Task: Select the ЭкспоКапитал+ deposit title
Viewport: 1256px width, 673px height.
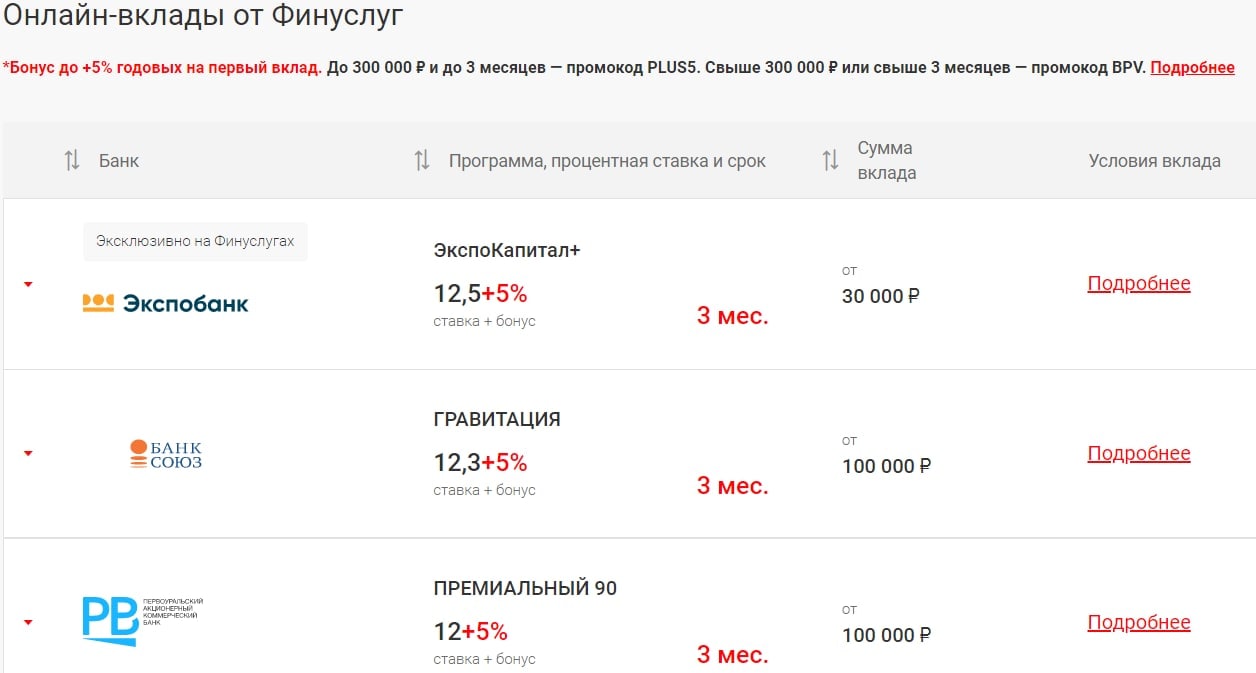Action: (507, 250)
